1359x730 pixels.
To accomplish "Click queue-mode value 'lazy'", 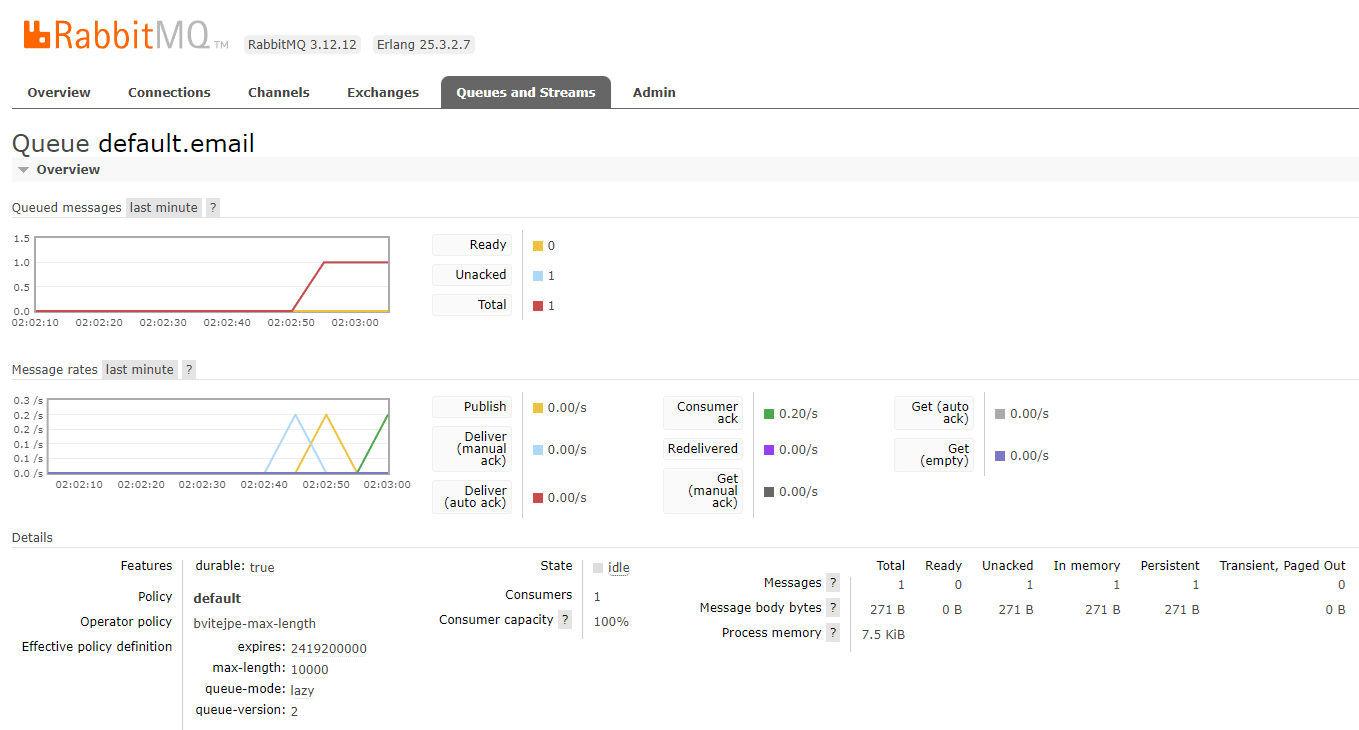I will click(303, 690).
